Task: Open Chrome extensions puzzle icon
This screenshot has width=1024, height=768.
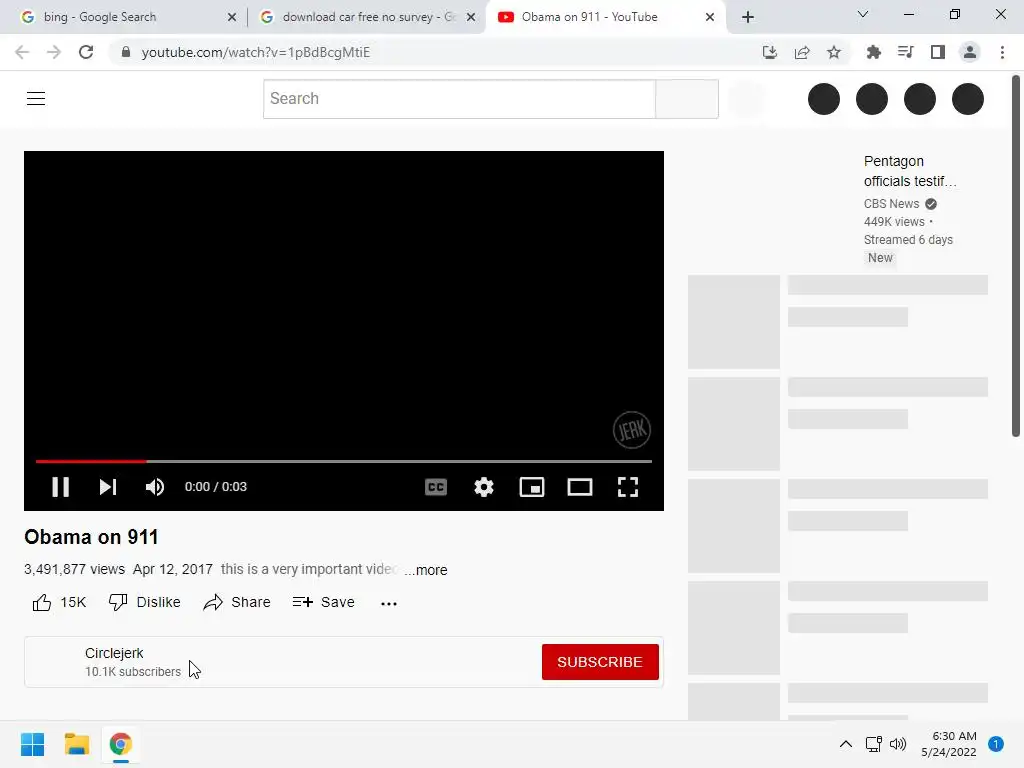Action: [874, 52]
